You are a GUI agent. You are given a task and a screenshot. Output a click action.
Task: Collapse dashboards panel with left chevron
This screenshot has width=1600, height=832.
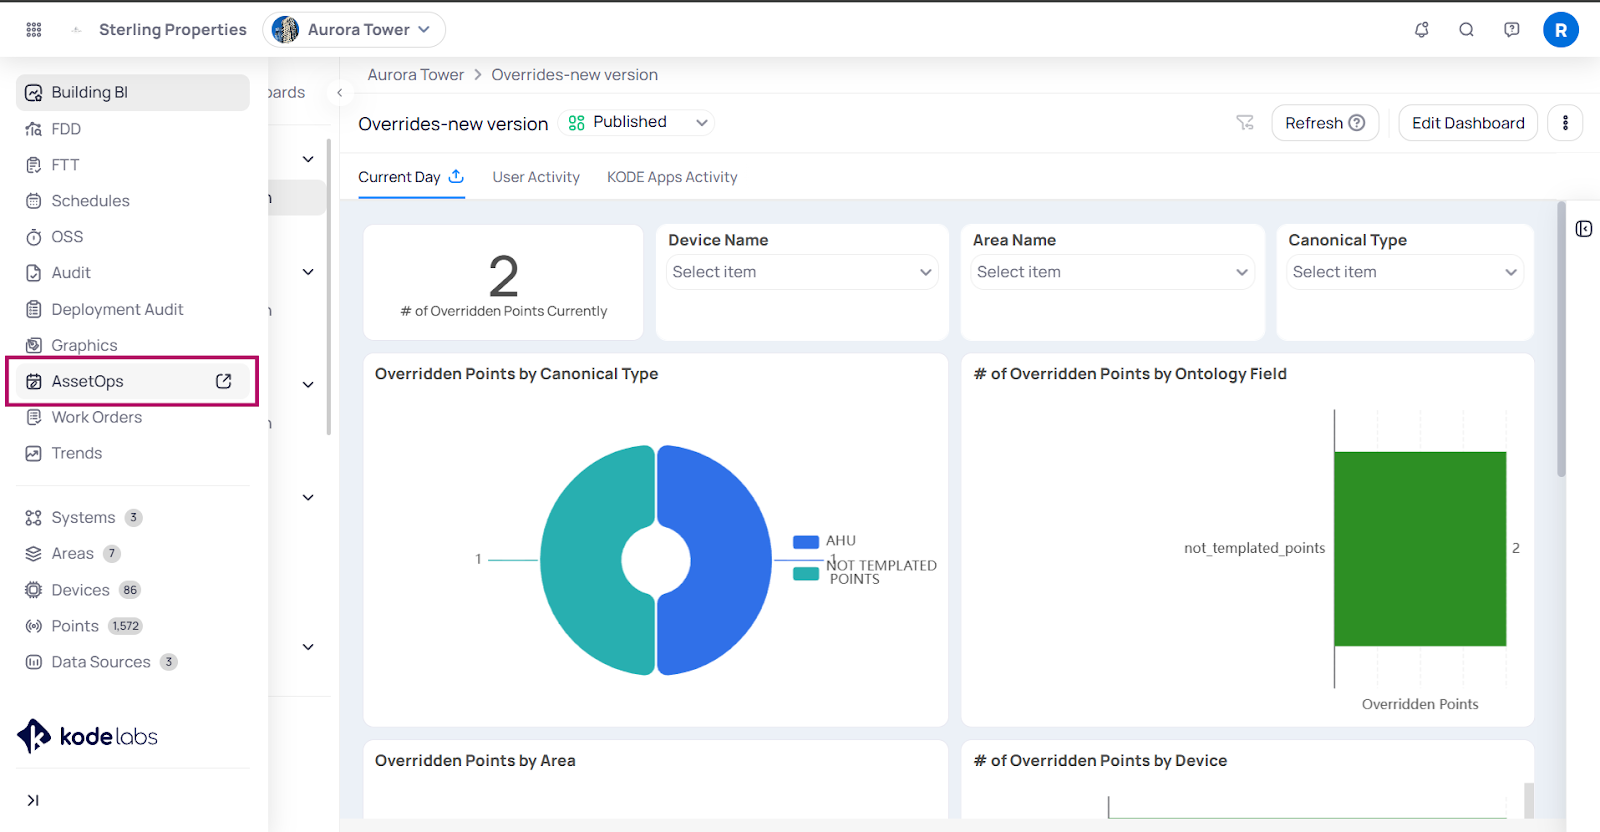coord(340,93)
